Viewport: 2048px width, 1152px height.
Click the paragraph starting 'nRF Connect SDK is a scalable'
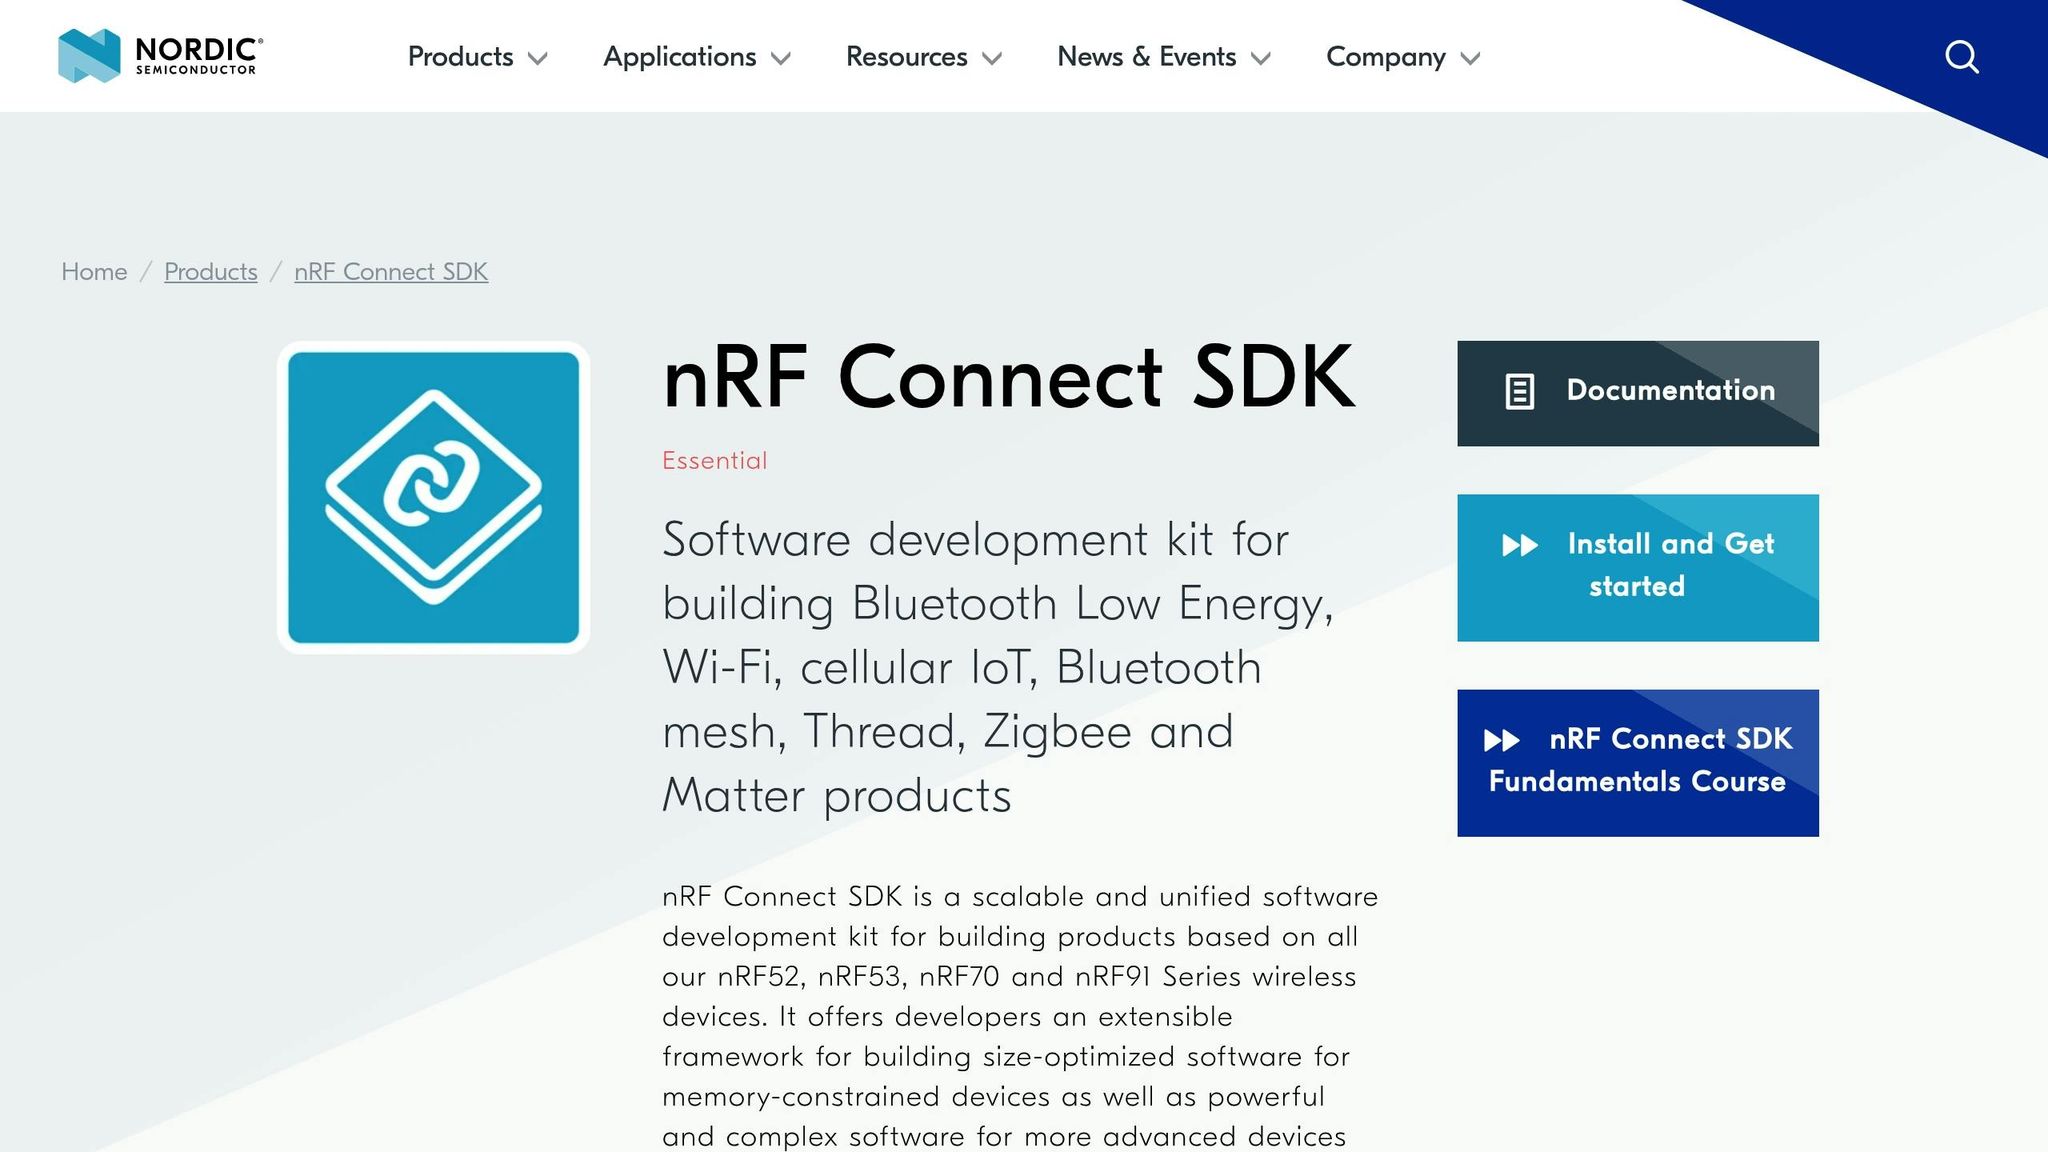click(1020, 1016)
